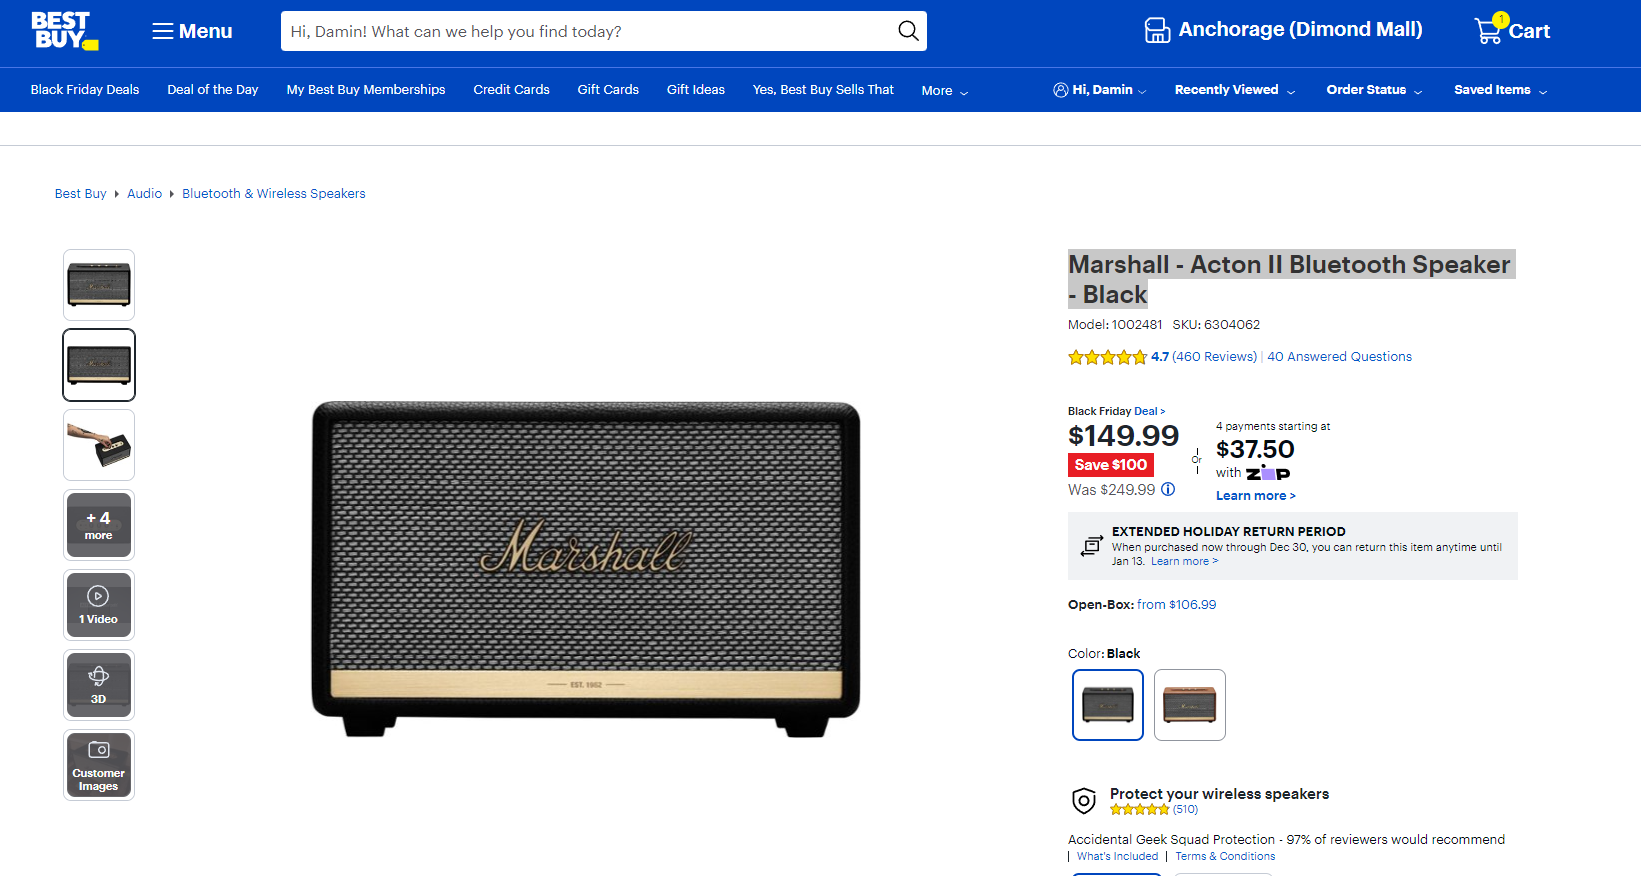Go to Black Friday Deals tab
This screenshot has height=876, width=1641.
tap(85, 90)
